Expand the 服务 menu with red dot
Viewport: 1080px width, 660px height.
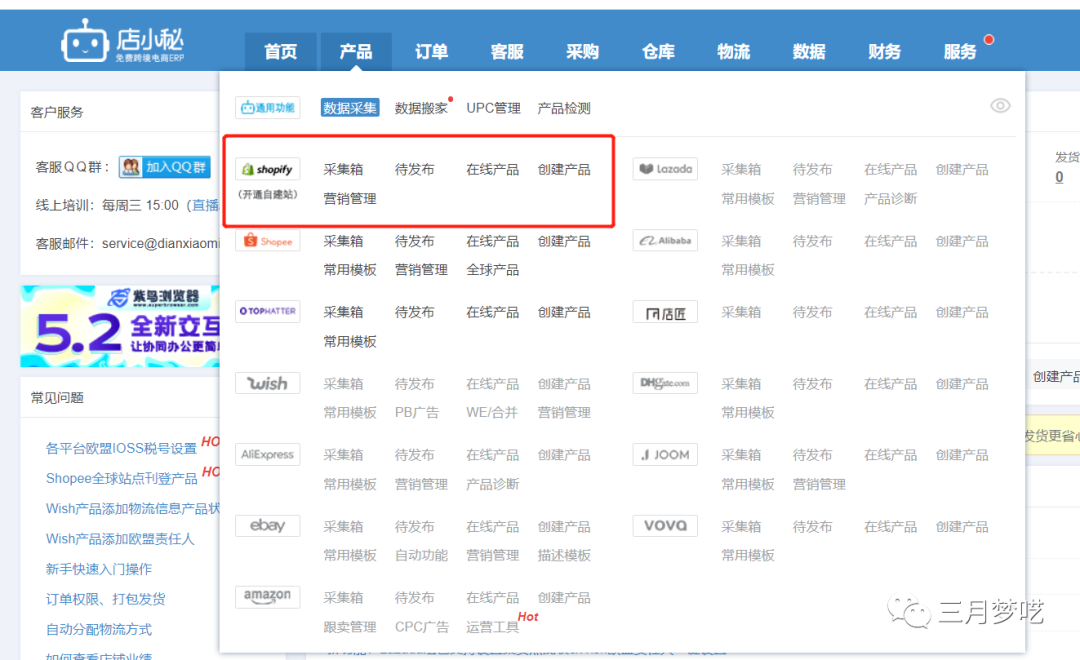[x=960, y=52]
